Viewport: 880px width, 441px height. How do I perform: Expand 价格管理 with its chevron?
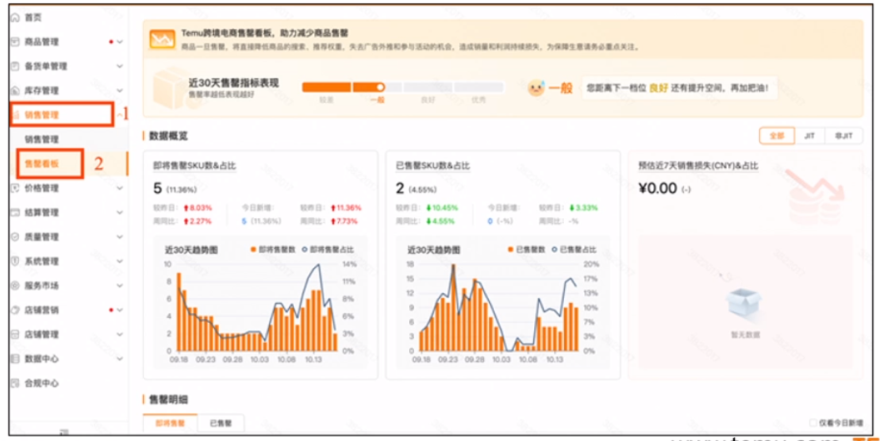coord(120,189)
